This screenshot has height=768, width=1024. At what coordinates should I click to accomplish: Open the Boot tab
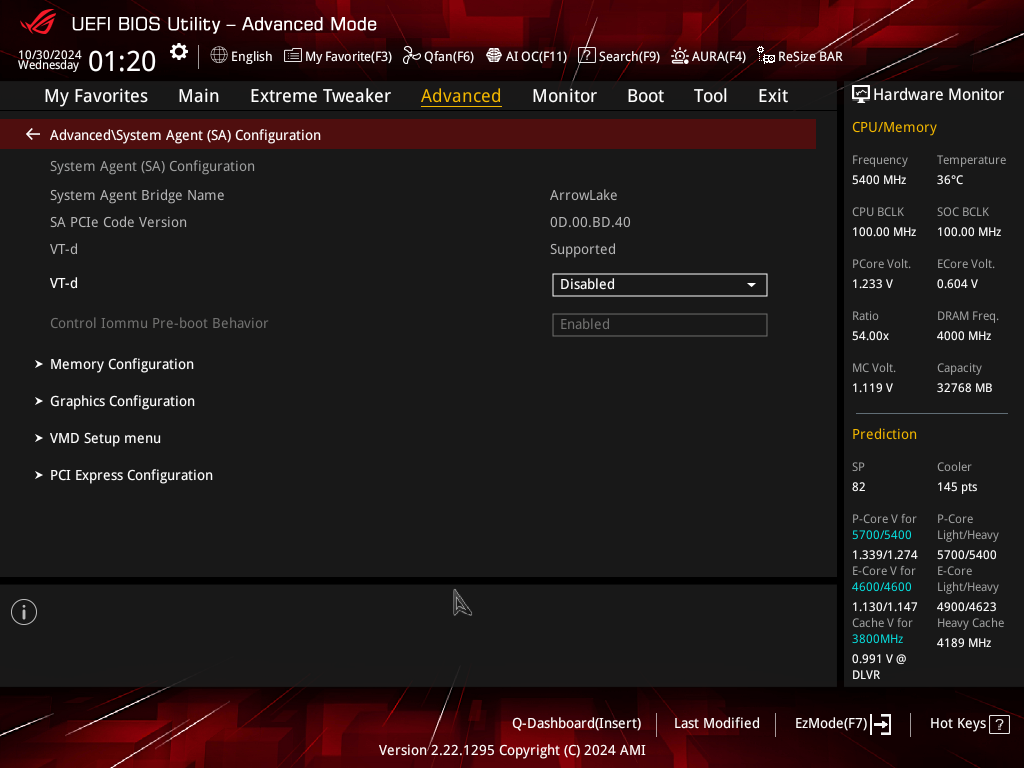click(645, 96)
